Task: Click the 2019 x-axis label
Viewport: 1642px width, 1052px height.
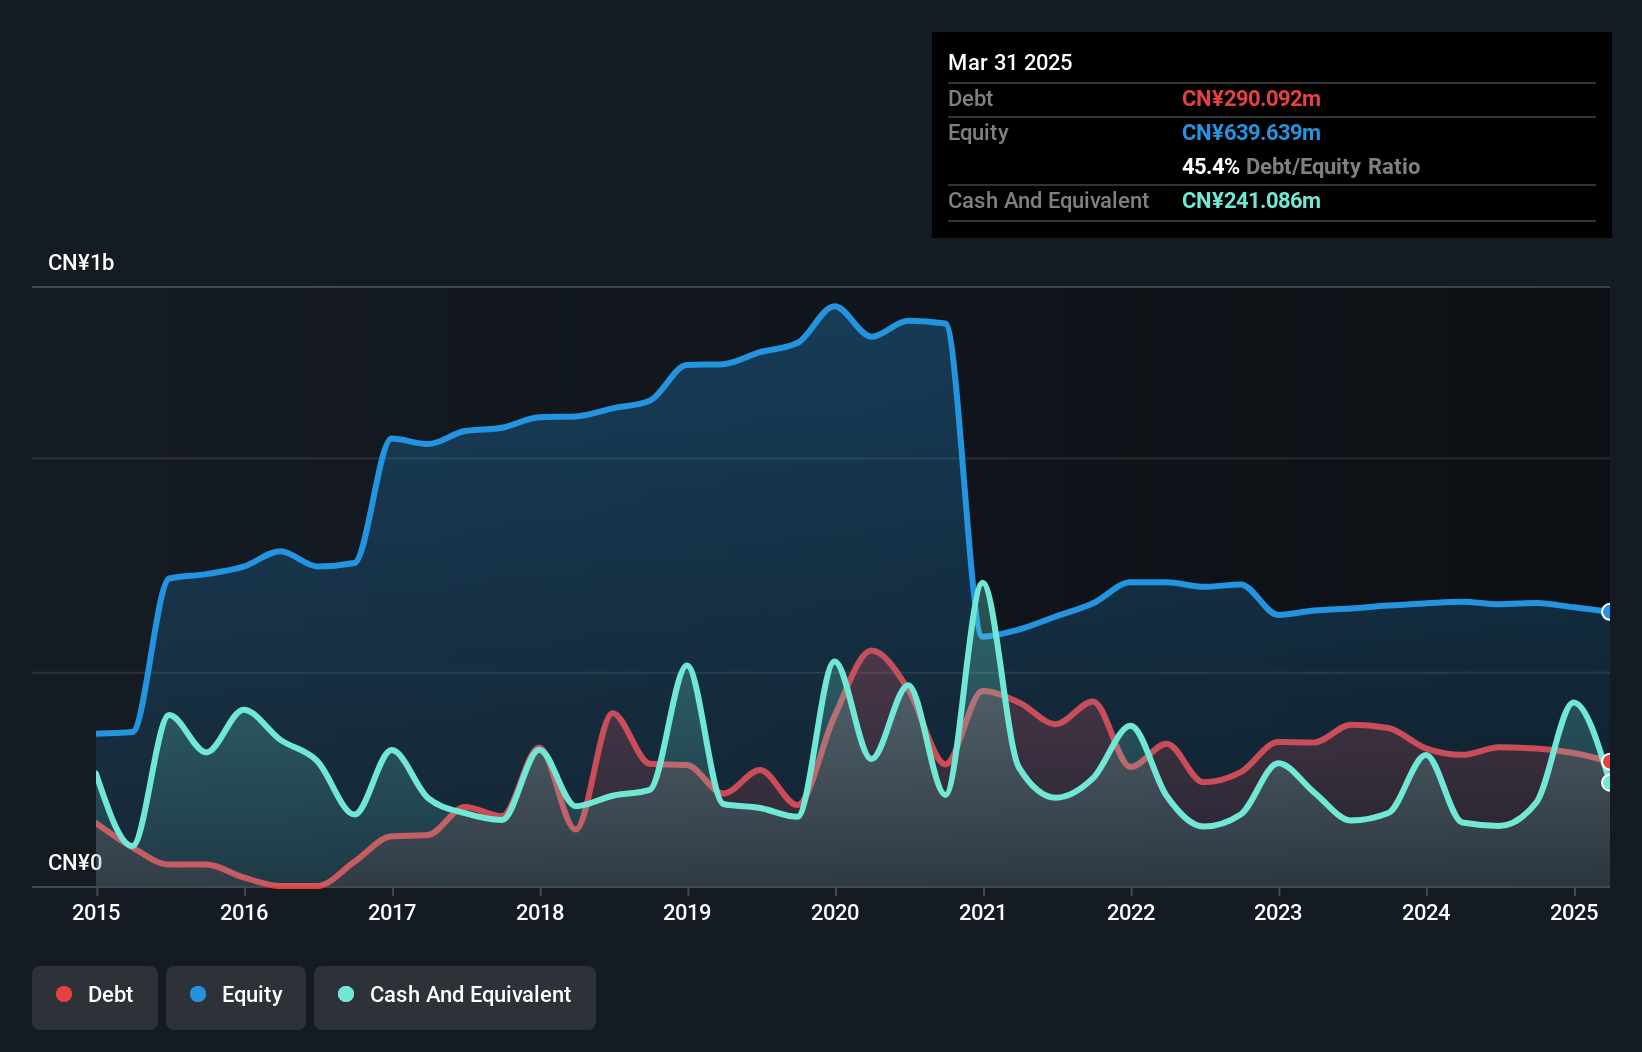Action: tap(687, 912)
